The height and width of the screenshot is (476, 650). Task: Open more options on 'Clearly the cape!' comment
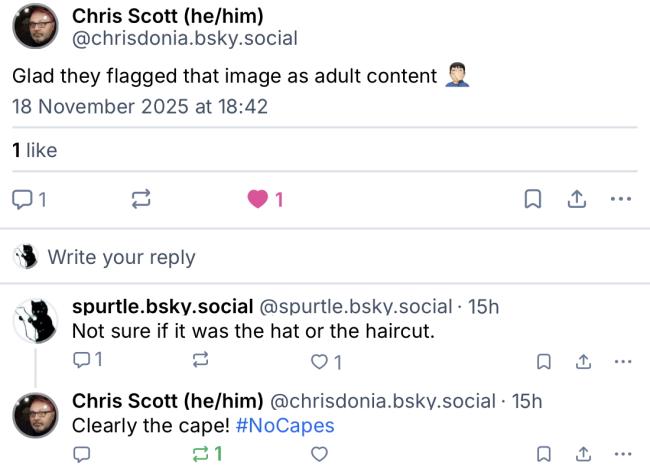(x=623, y=455)
